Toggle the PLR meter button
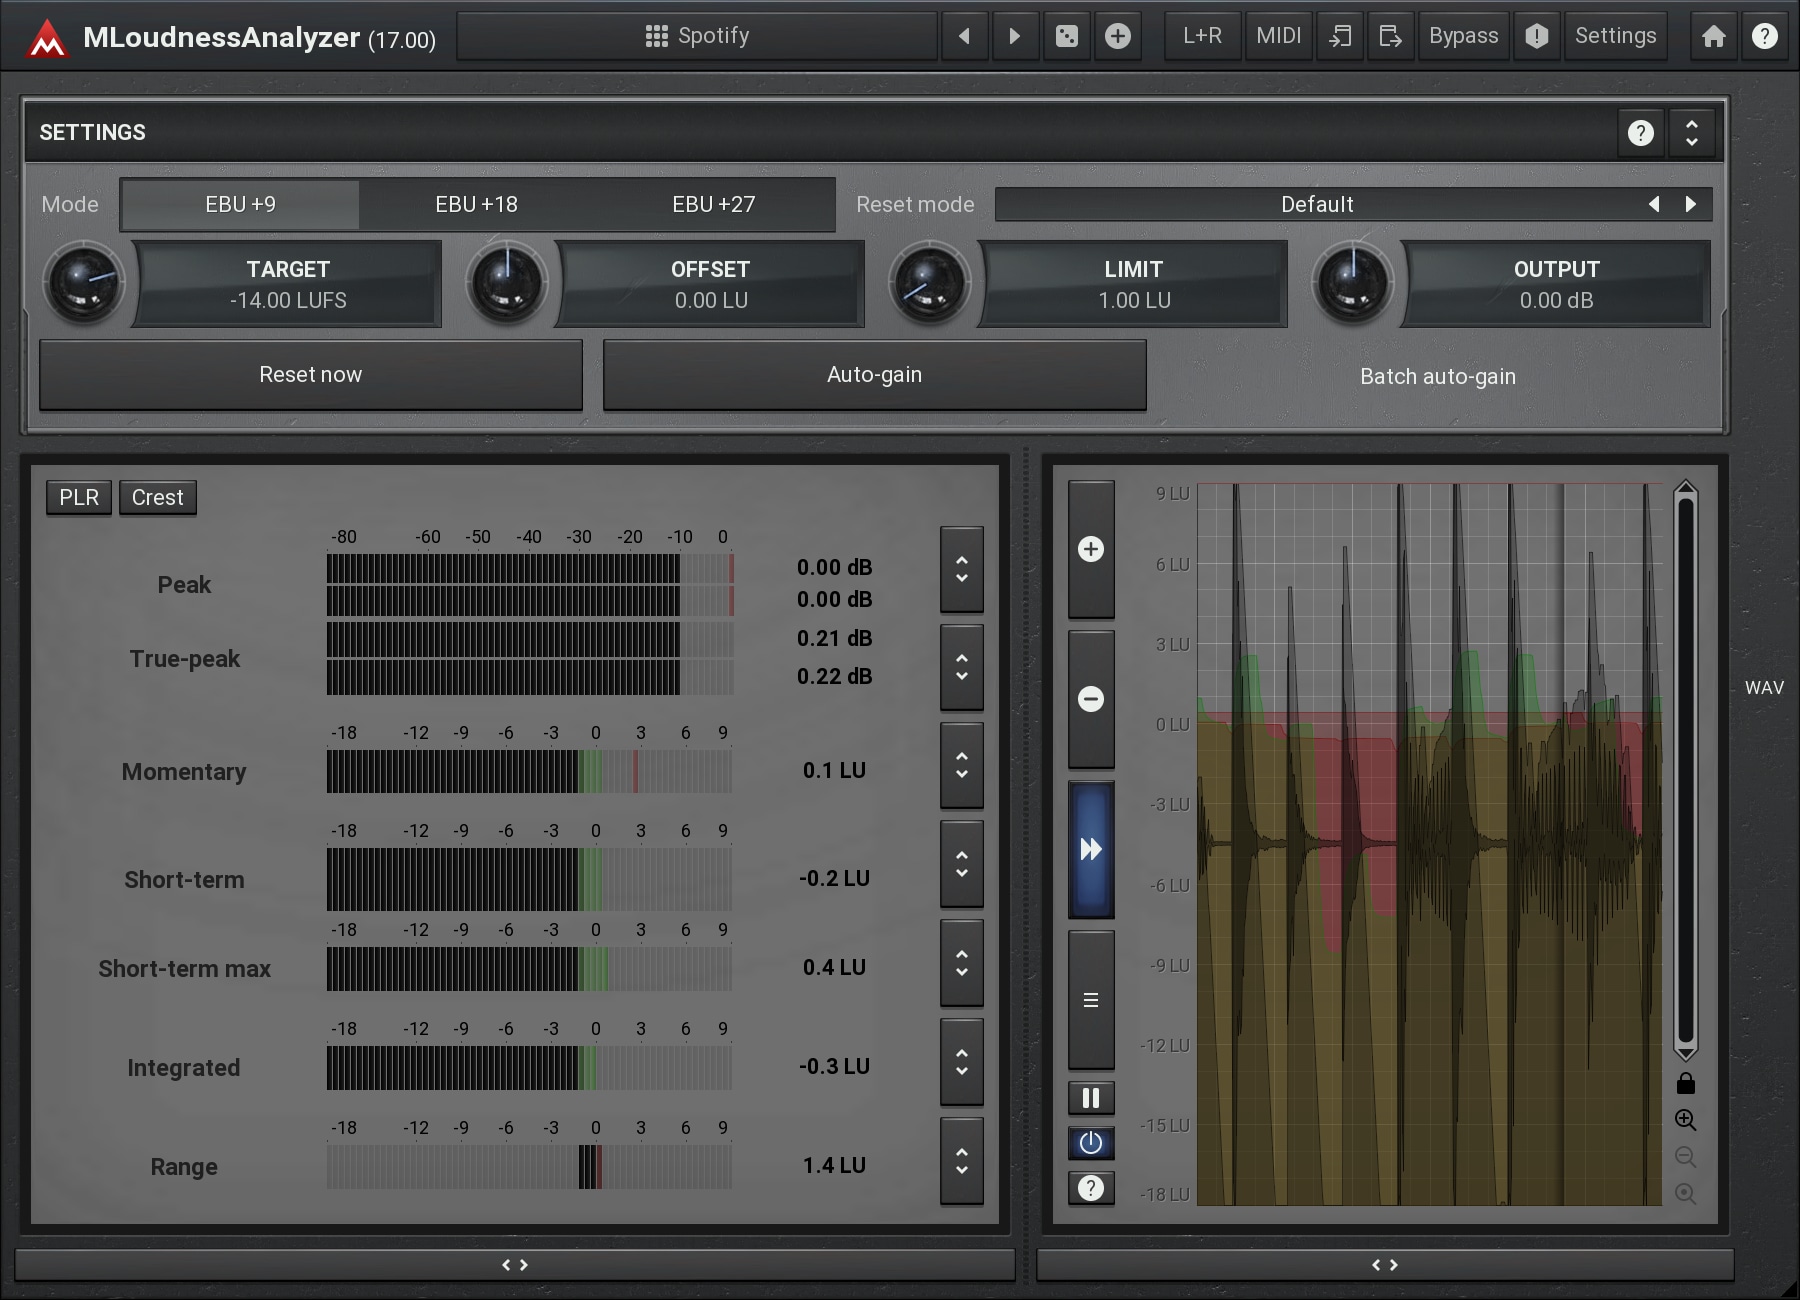The width and height of the screenshot is (1800, 1300). coord(79,498)
